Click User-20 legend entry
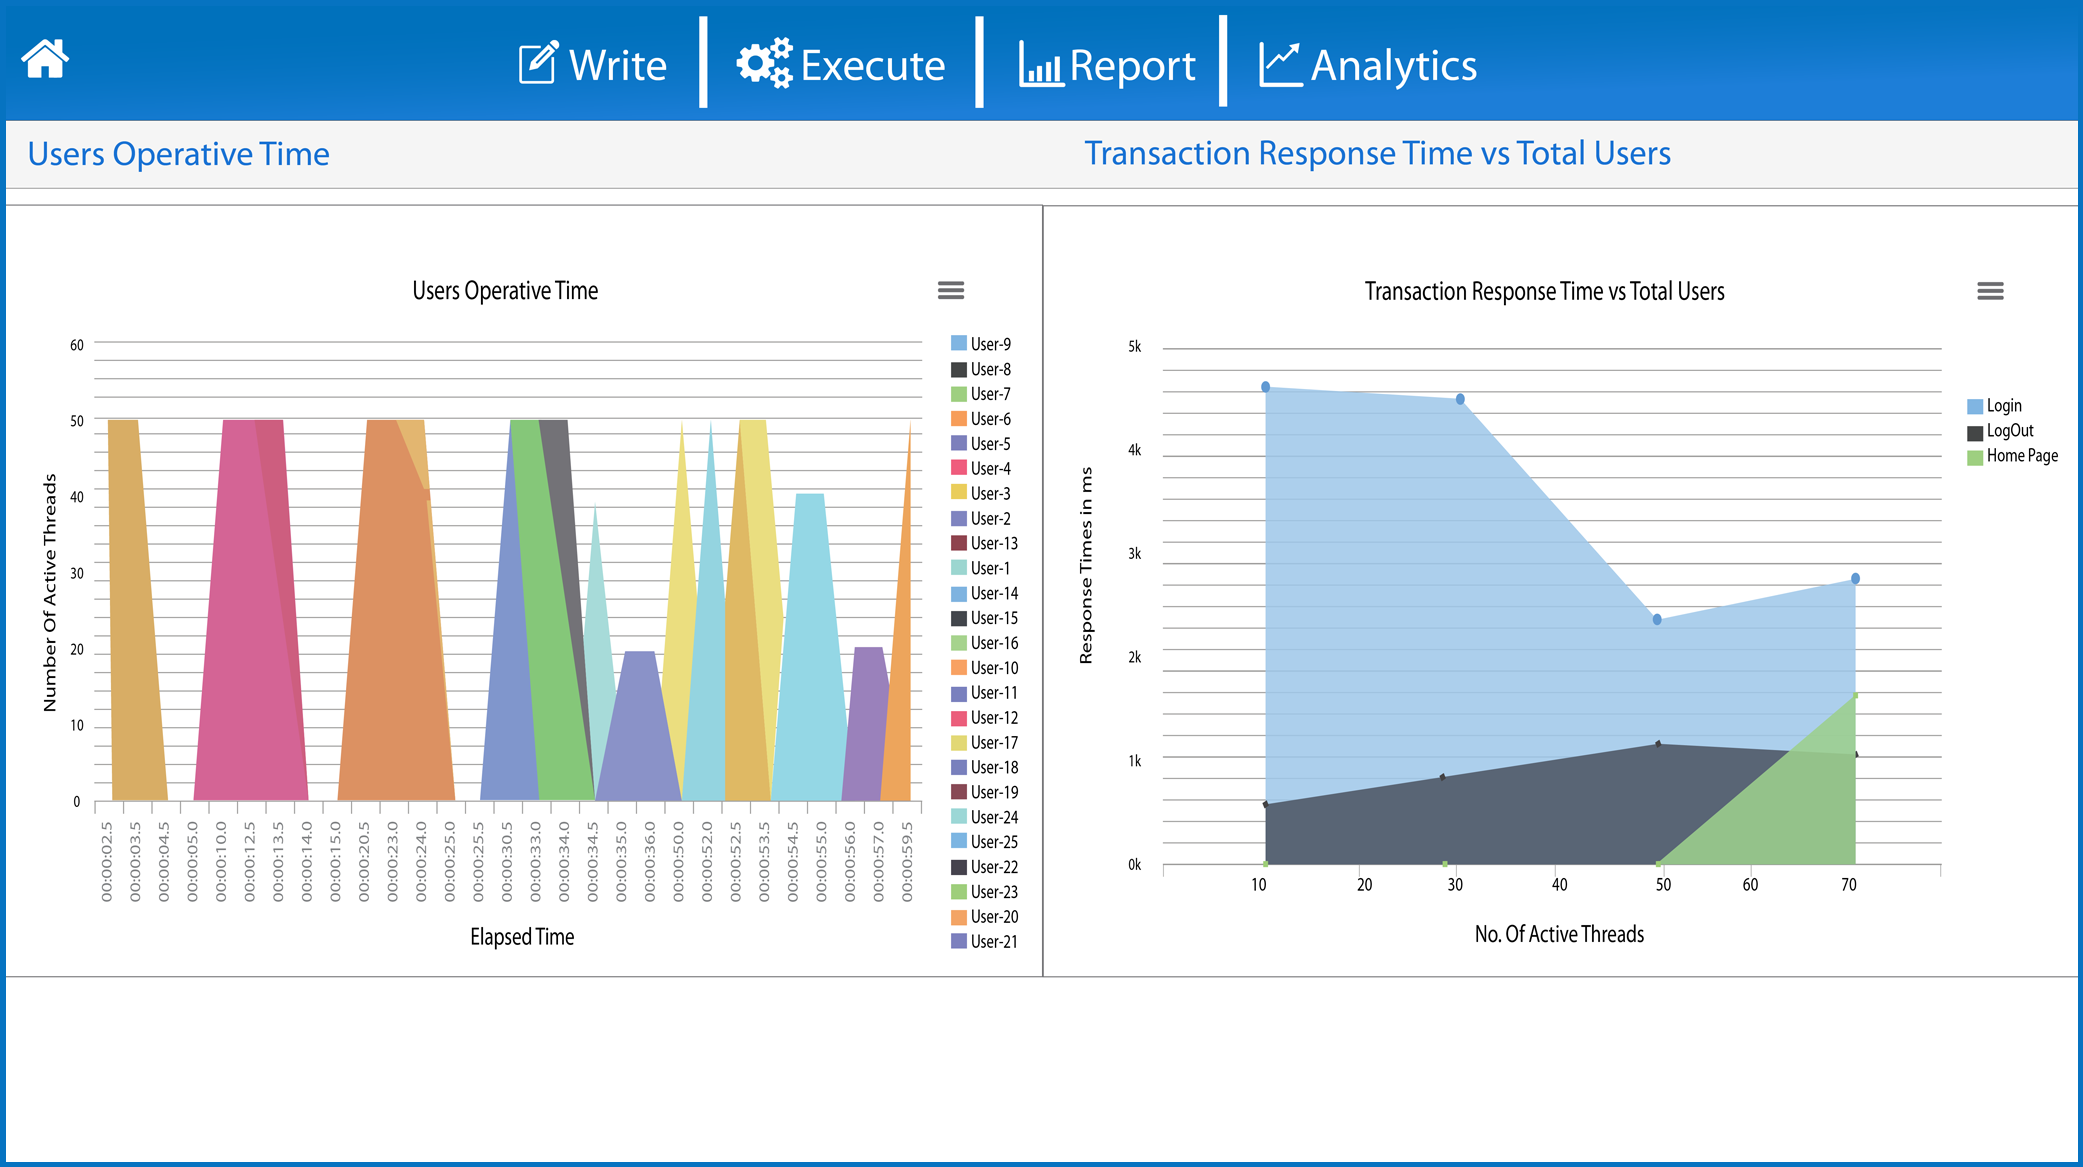Viewport: 2083px width, 1167px height. (985, 917)
